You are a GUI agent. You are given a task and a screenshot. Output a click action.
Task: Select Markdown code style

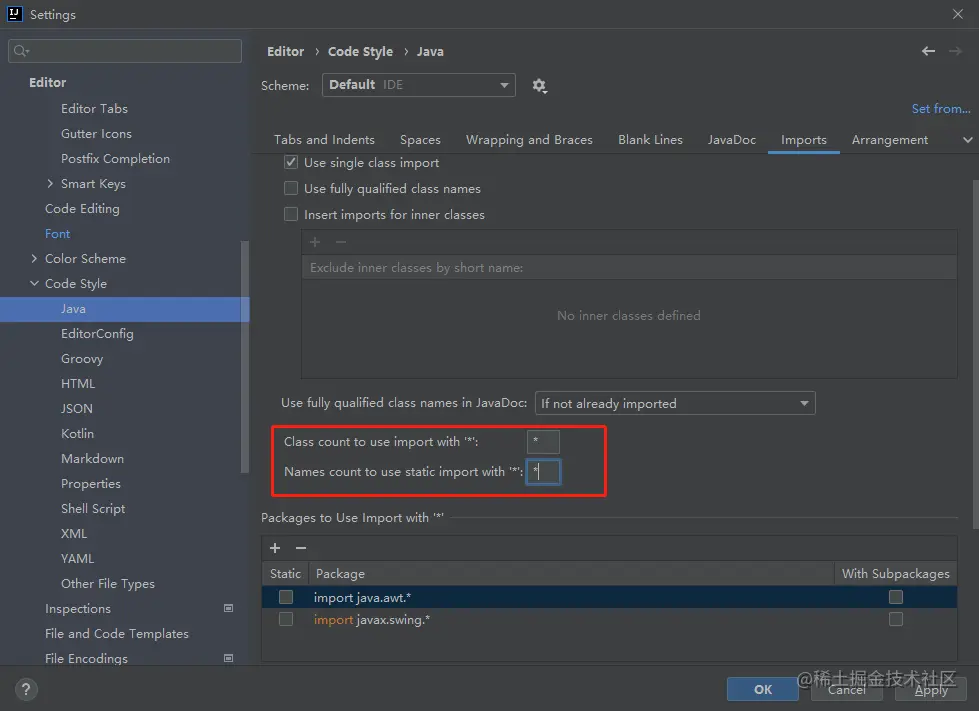point(92,458)
